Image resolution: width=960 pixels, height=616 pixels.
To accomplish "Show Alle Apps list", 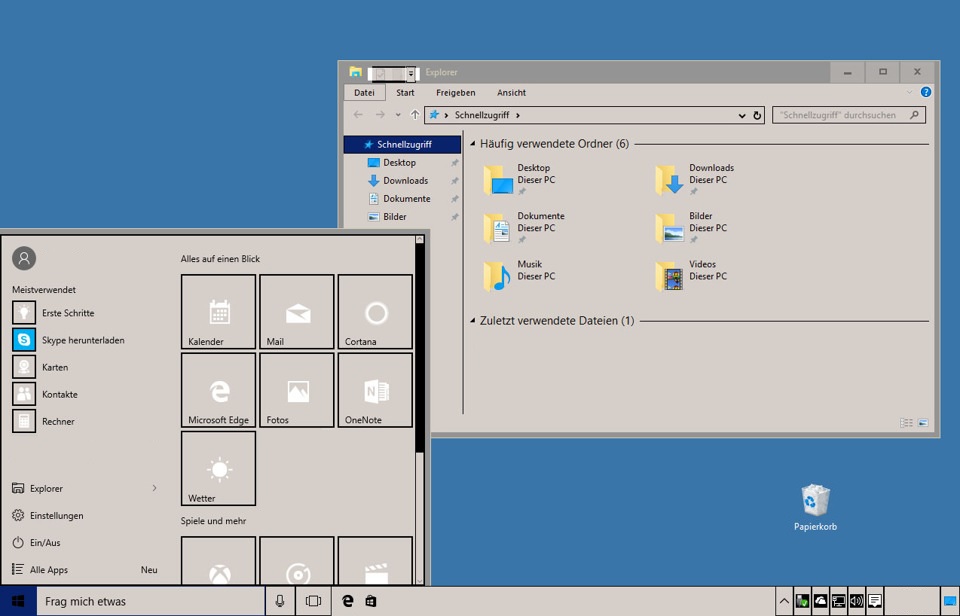I will 40,569.
